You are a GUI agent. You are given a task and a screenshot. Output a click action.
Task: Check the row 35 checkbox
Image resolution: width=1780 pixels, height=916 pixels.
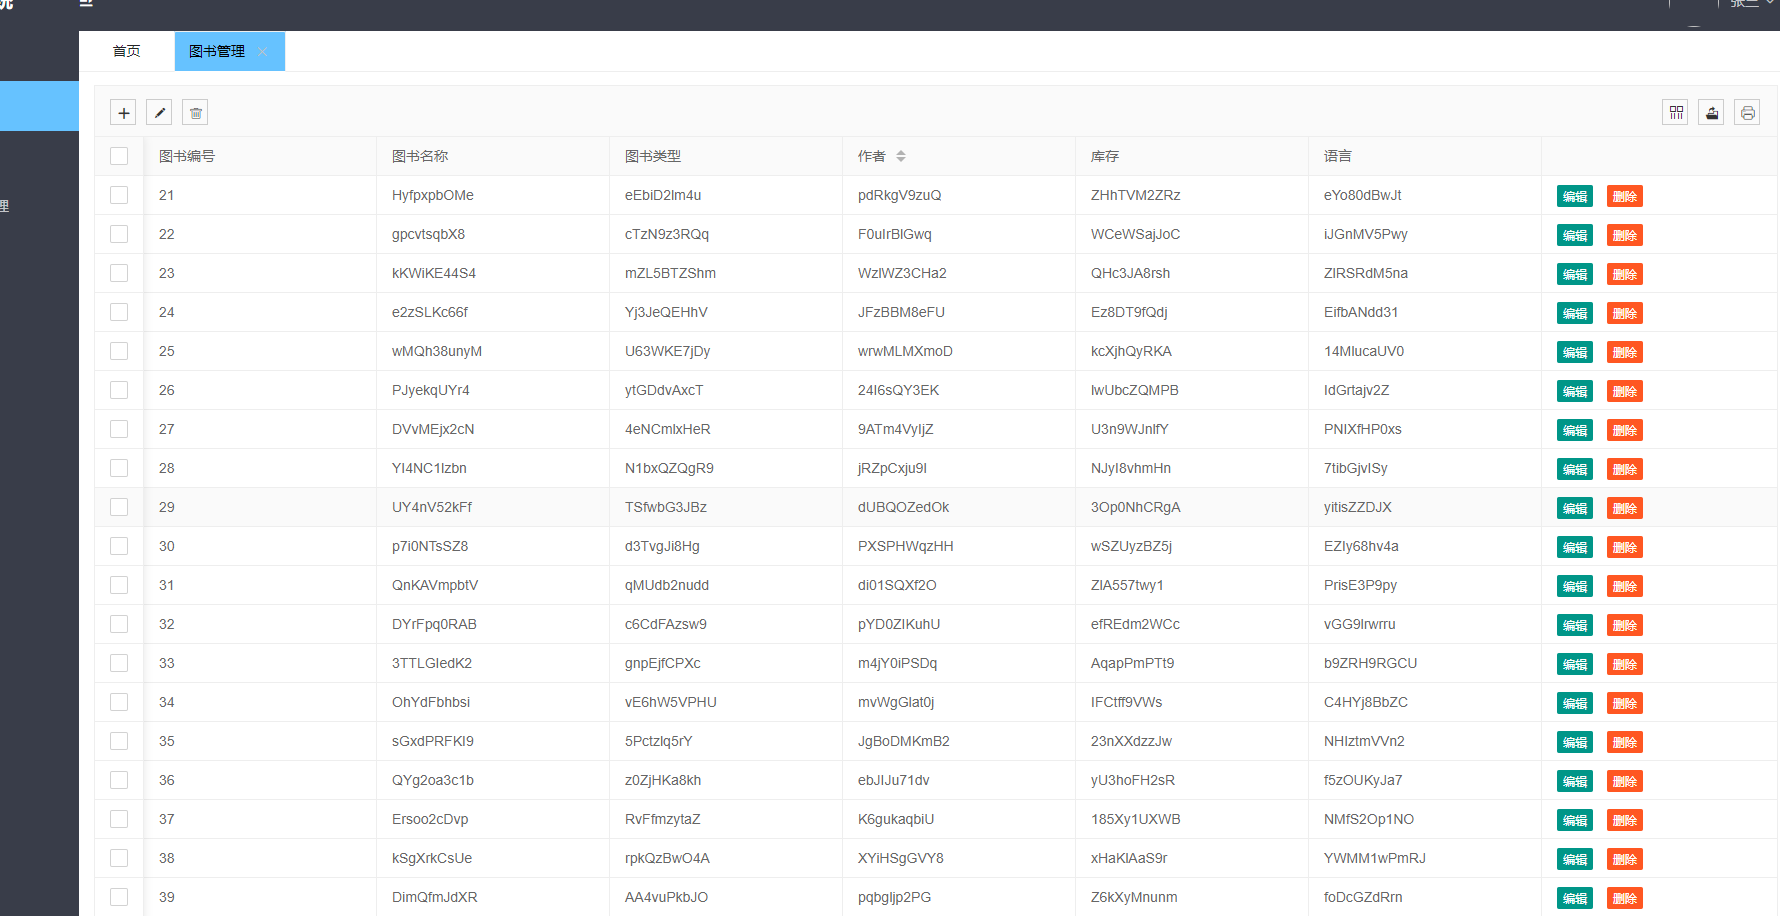(119, 741)
